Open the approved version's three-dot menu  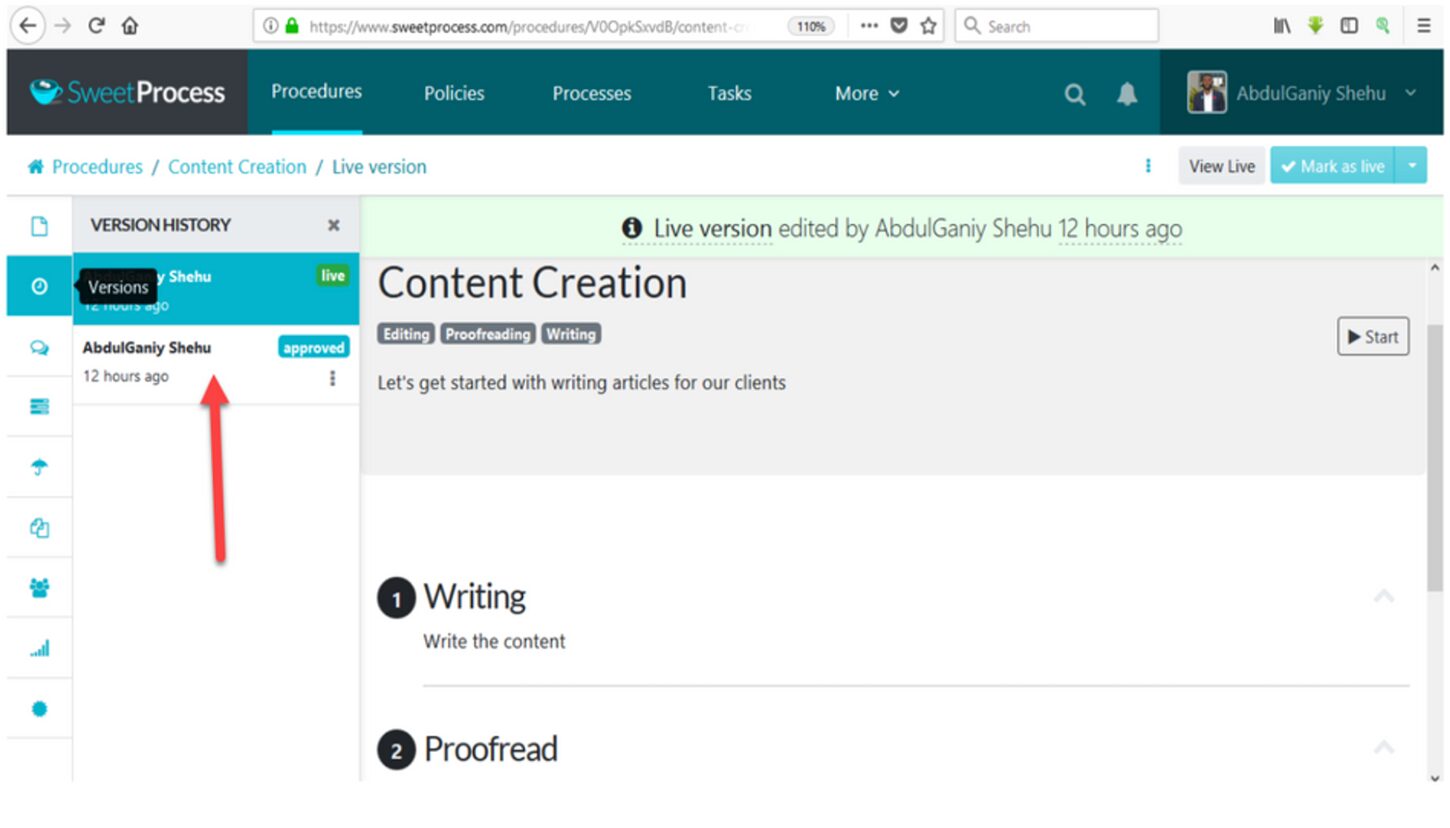[332, 378]
